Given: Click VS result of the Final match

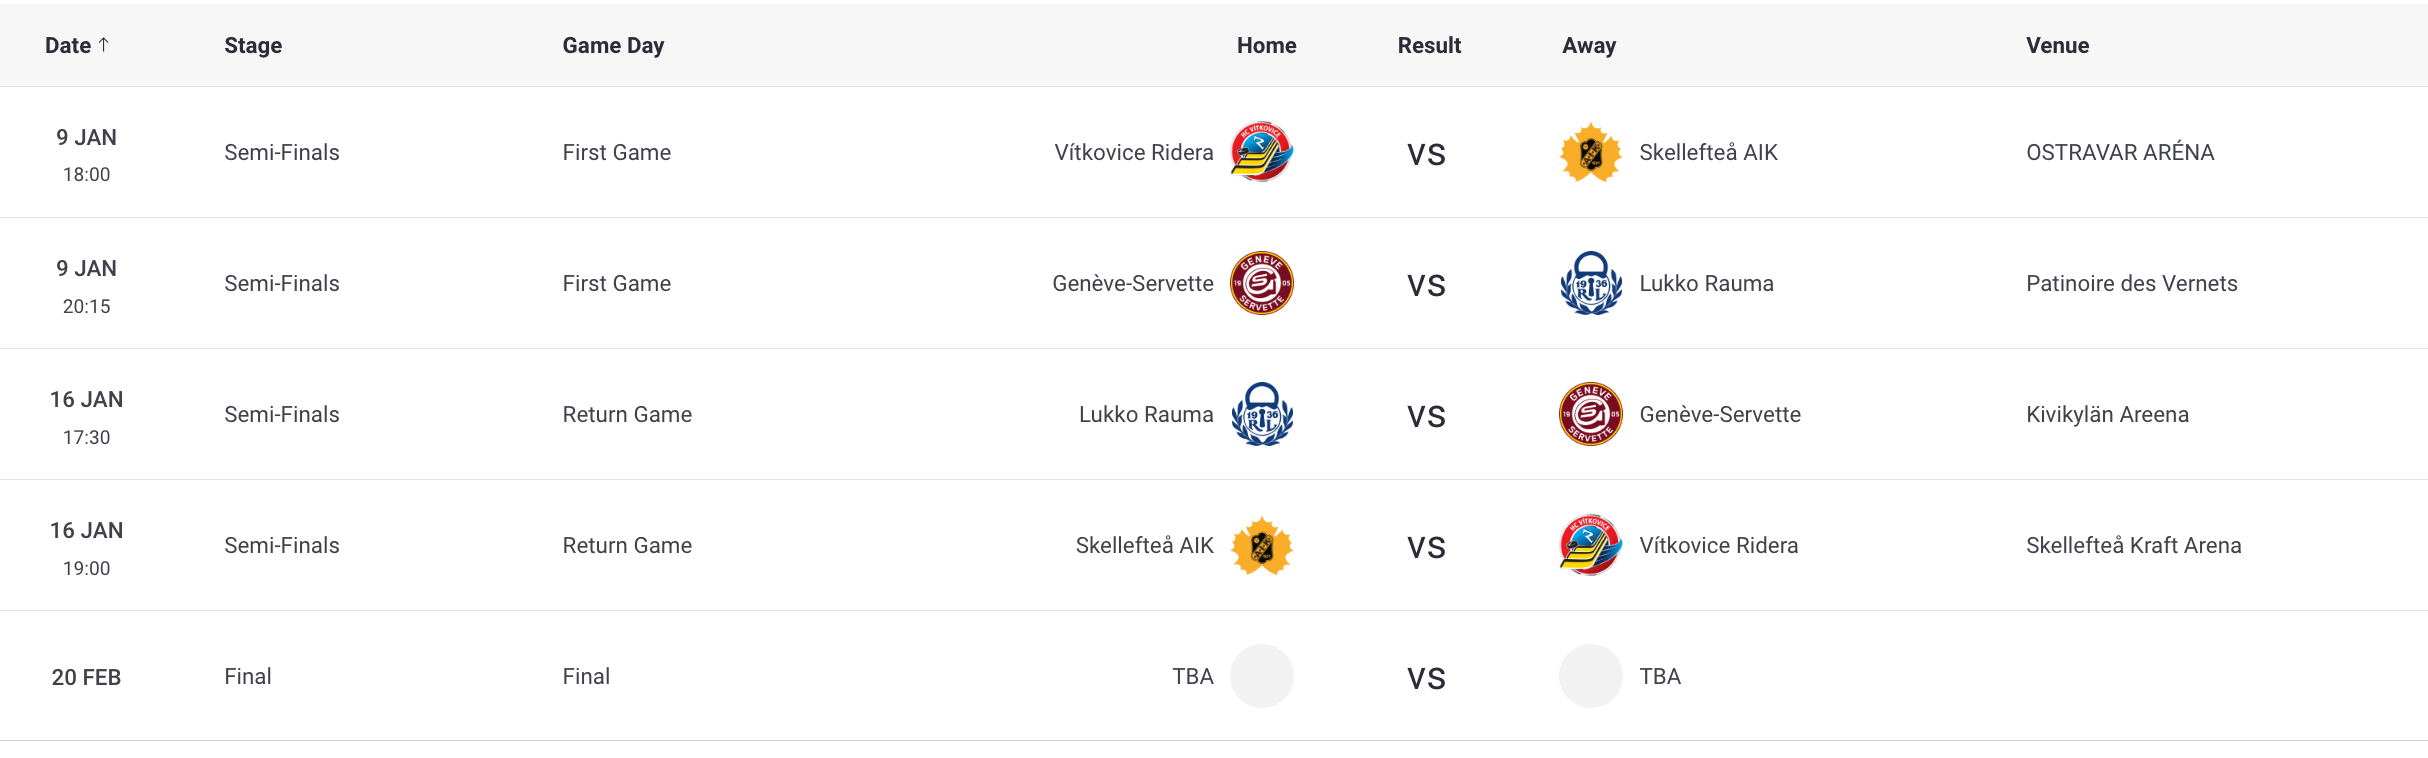Looking at the screenshot, I should (1426, 678).
